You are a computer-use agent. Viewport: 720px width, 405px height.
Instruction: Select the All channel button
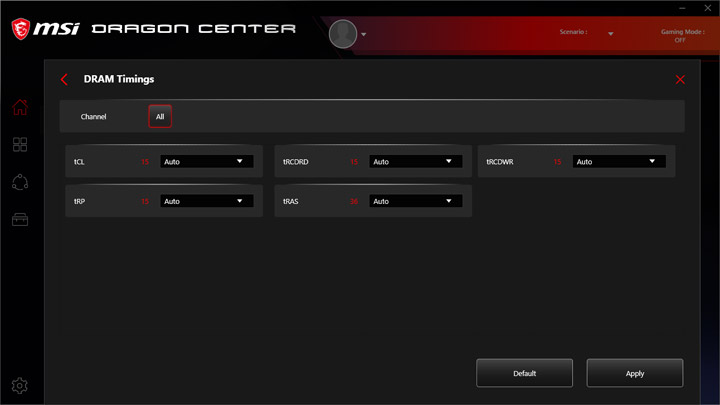[160, 116]
